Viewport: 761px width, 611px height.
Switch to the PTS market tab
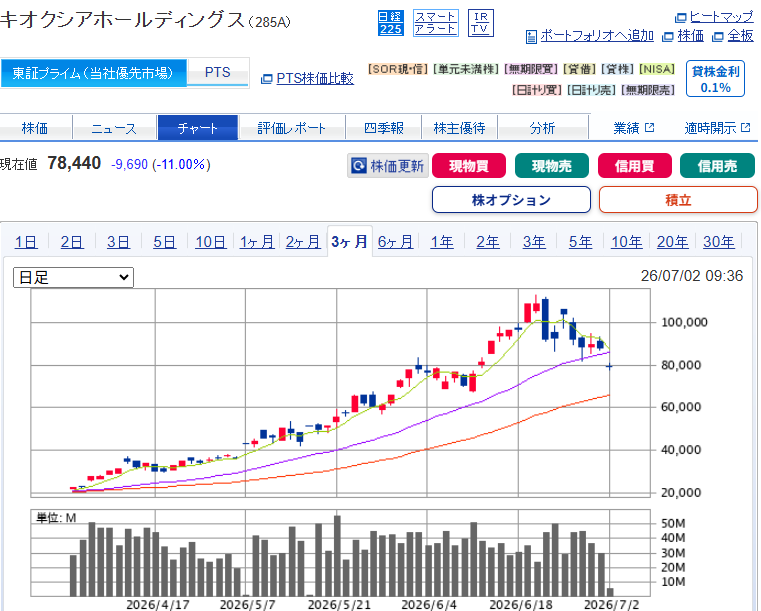[217, 73]
